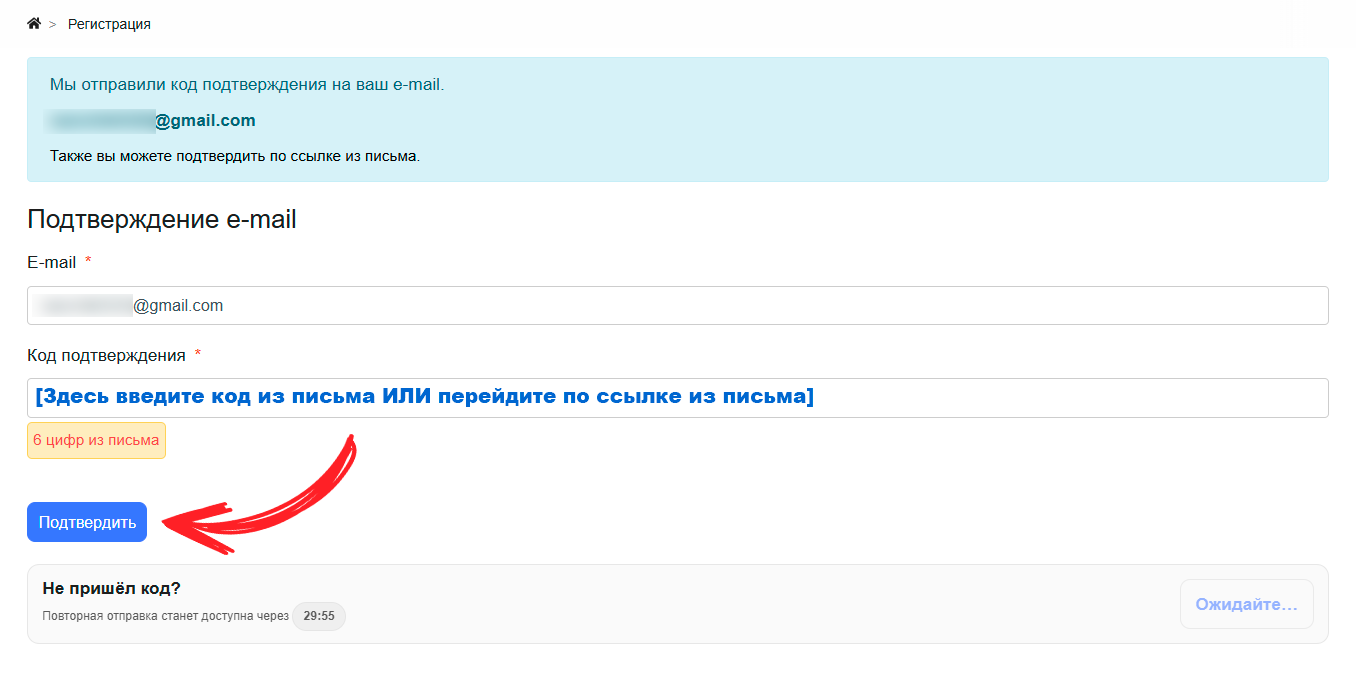Click the breadcrumb separator arrow
Image resolution: width=1356 pixels, height=674 pixels.
point(52,24)
